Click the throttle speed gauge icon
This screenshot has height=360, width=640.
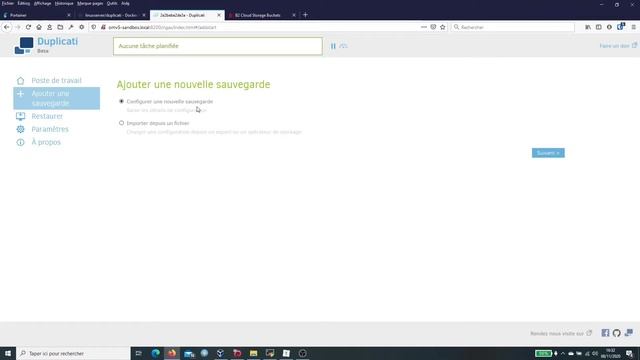point(343,46)
